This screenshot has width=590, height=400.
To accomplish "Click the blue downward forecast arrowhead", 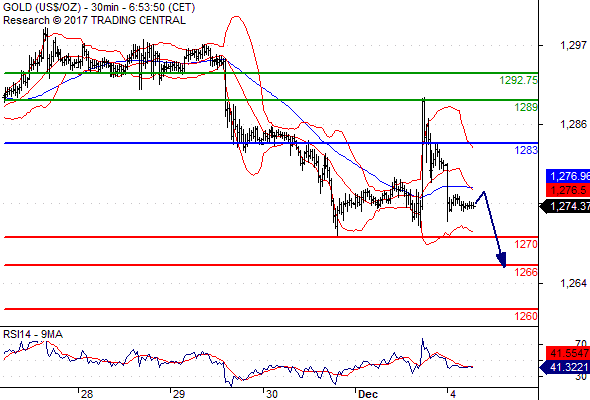I will [502, 260].
